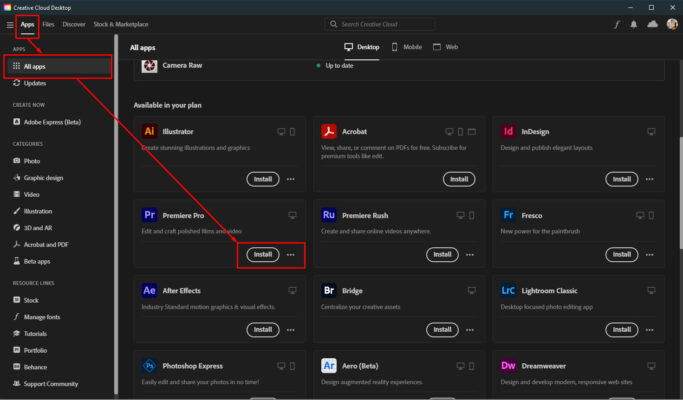
Task: Install Fresco app
Action: point(621,255)
